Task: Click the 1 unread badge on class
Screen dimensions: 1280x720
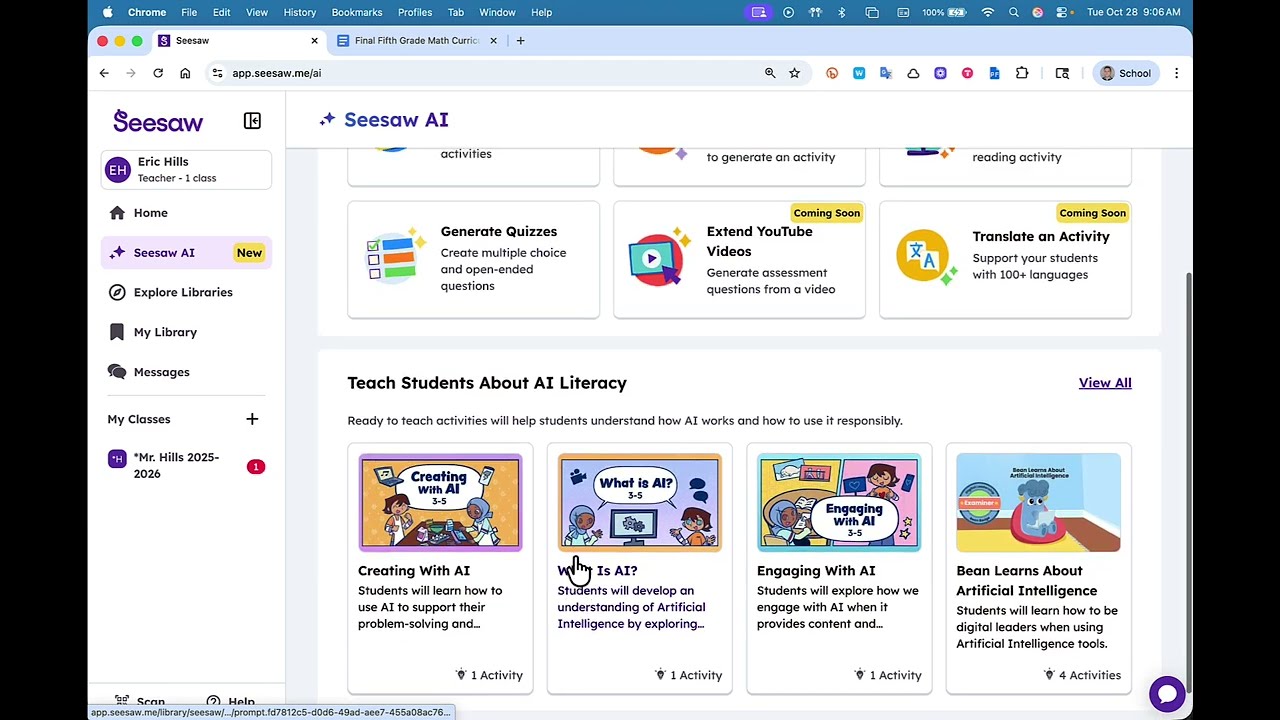Action: pos(256,467)
